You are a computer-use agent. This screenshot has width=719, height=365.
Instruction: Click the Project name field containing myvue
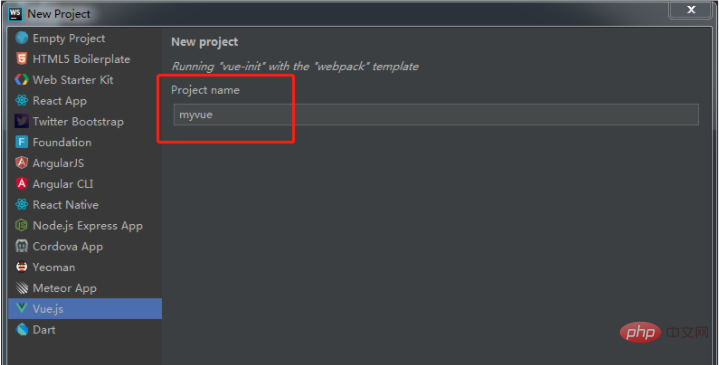pyautogui.click(x=436, y=115)
